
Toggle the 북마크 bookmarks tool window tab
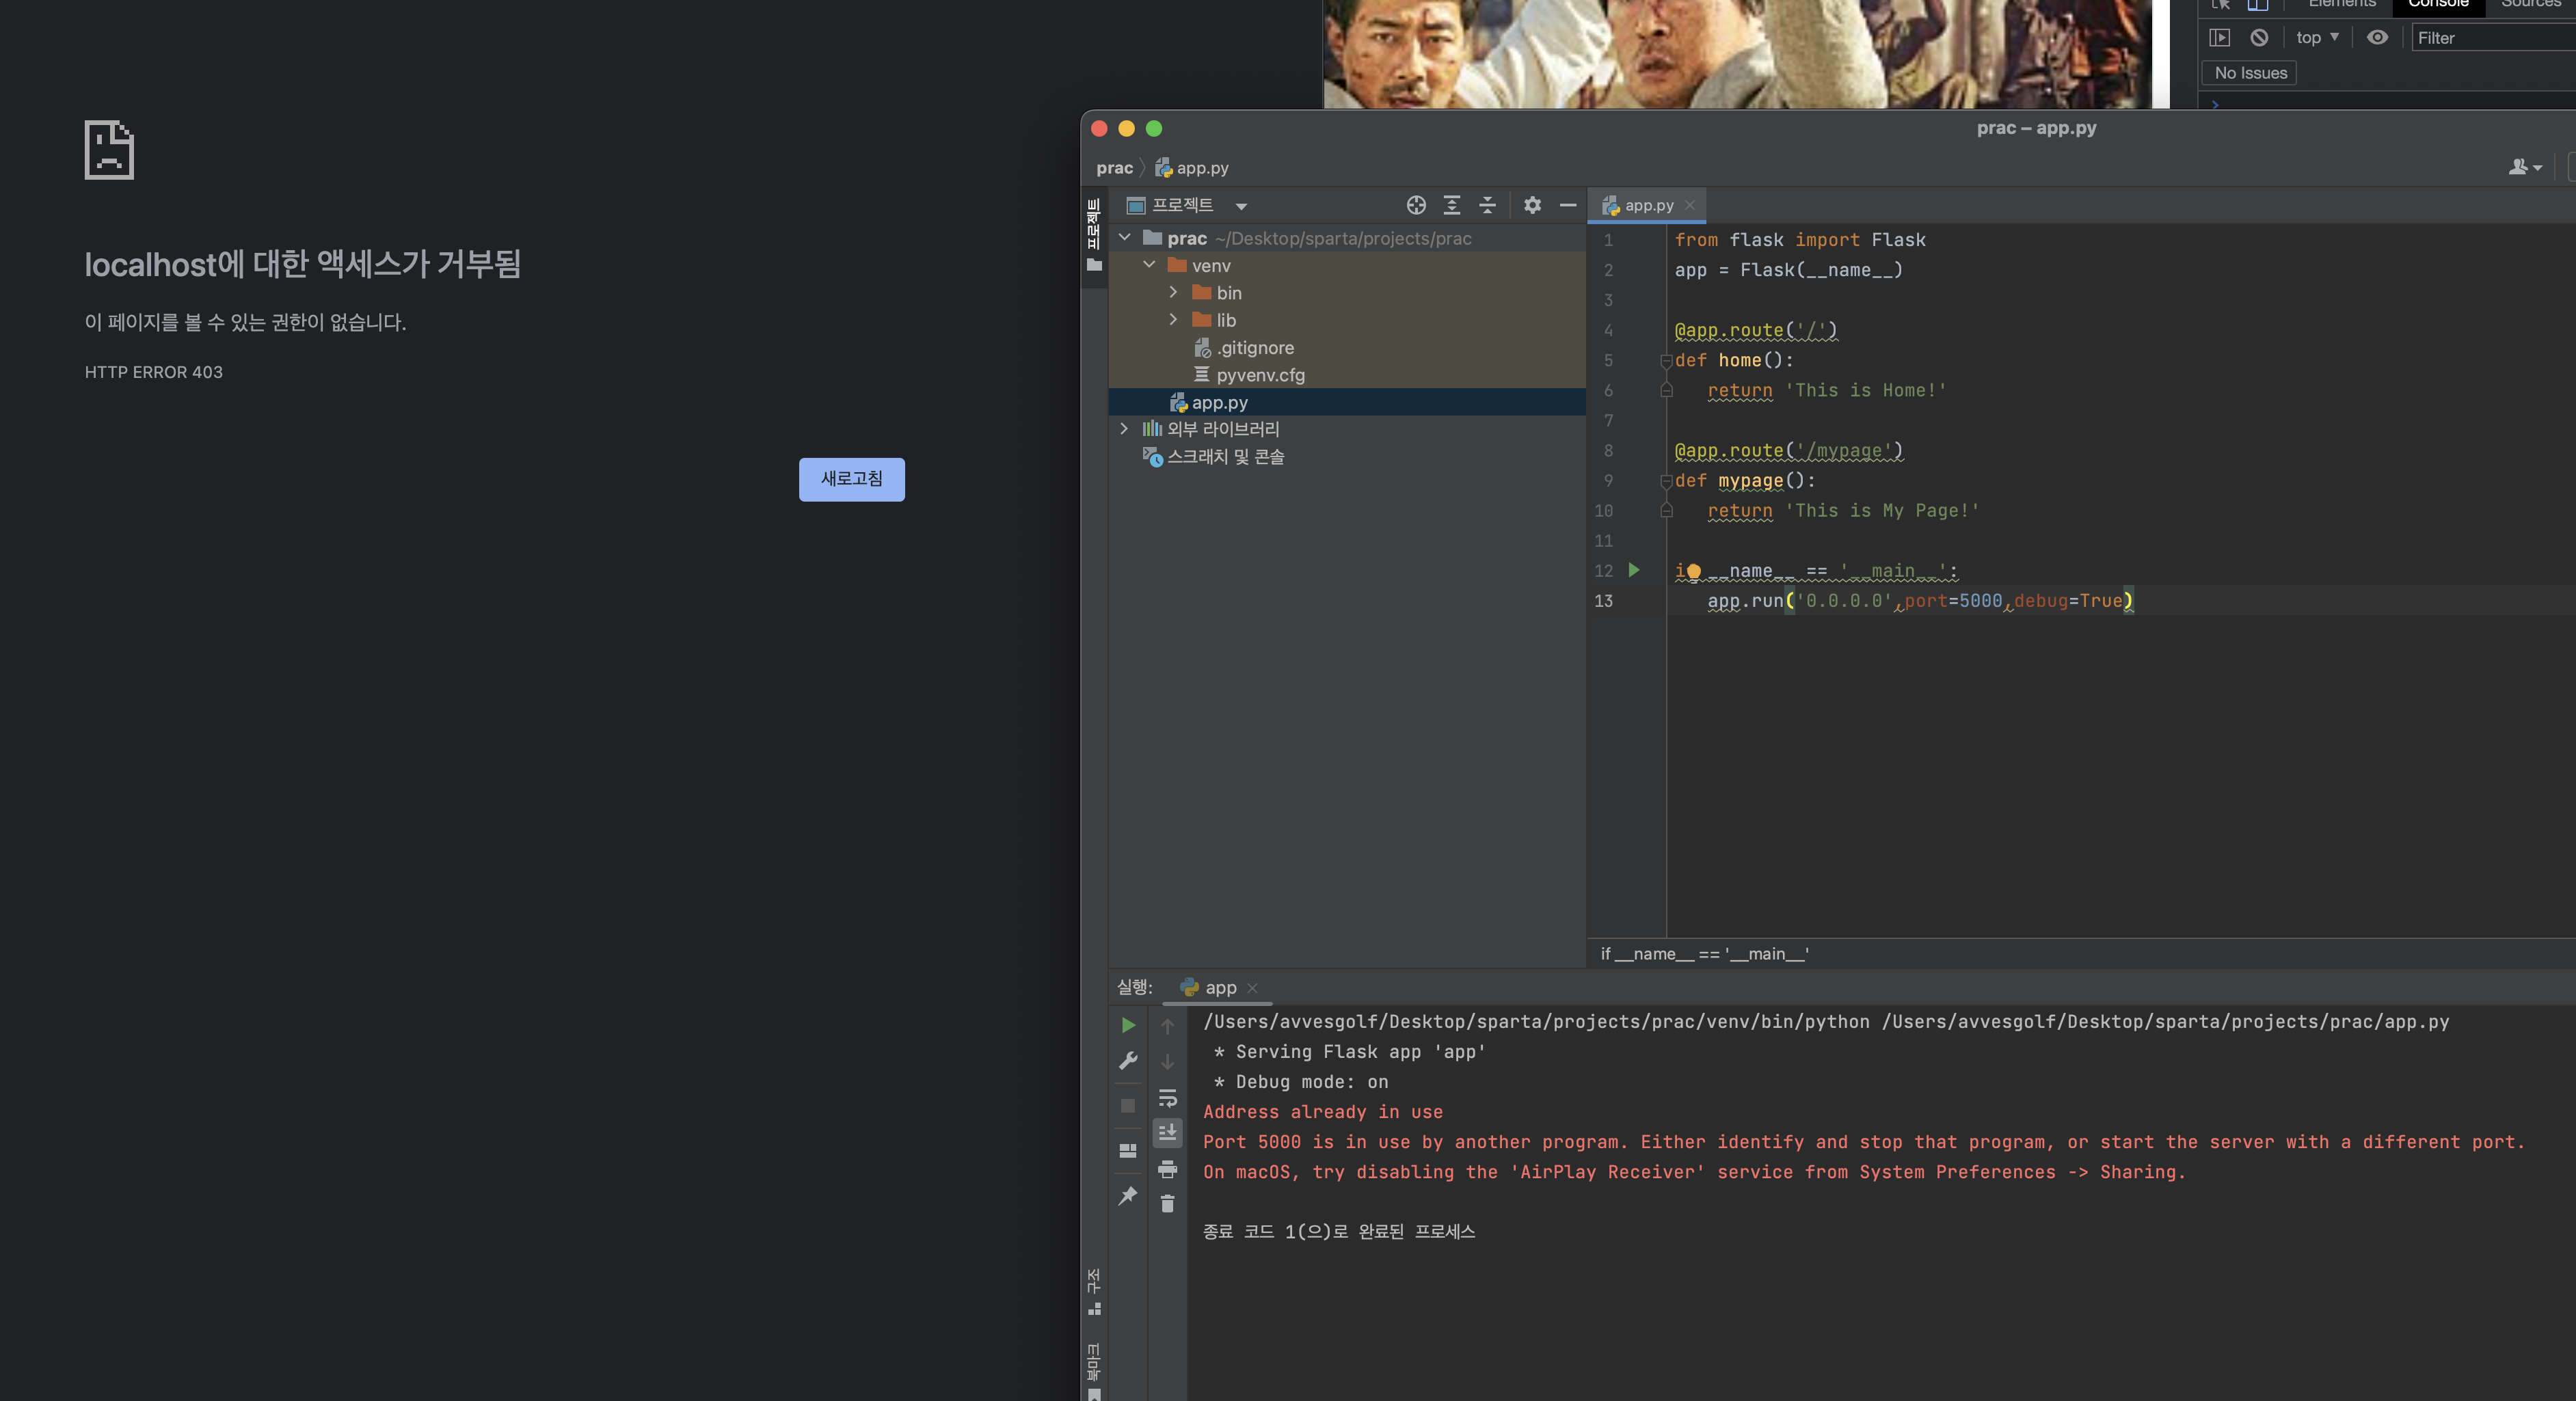[1094, 1372]
